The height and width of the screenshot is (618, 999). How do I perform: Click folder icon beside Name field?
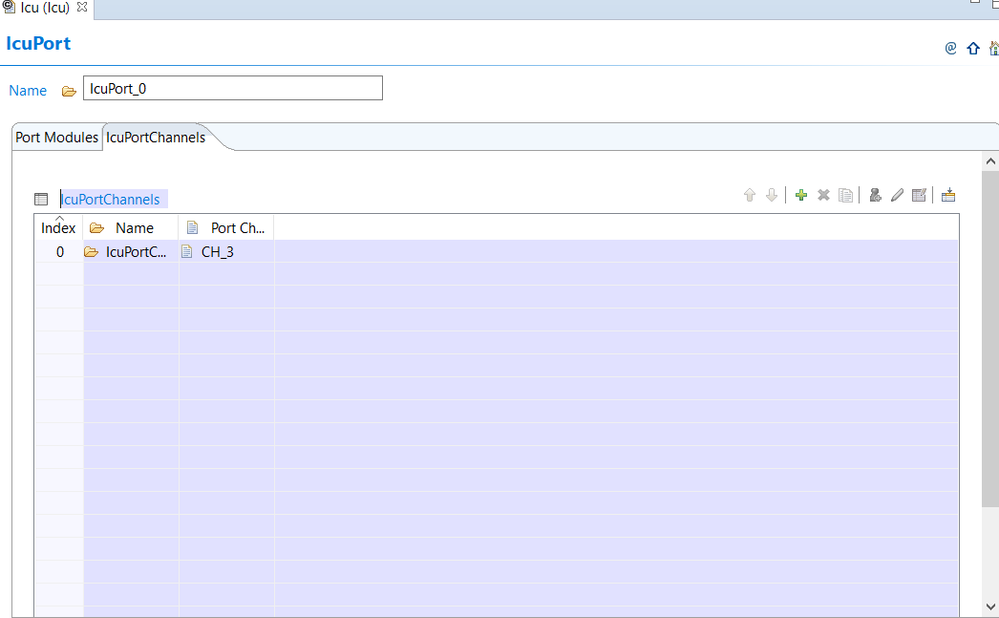click(x=69, y=92)
